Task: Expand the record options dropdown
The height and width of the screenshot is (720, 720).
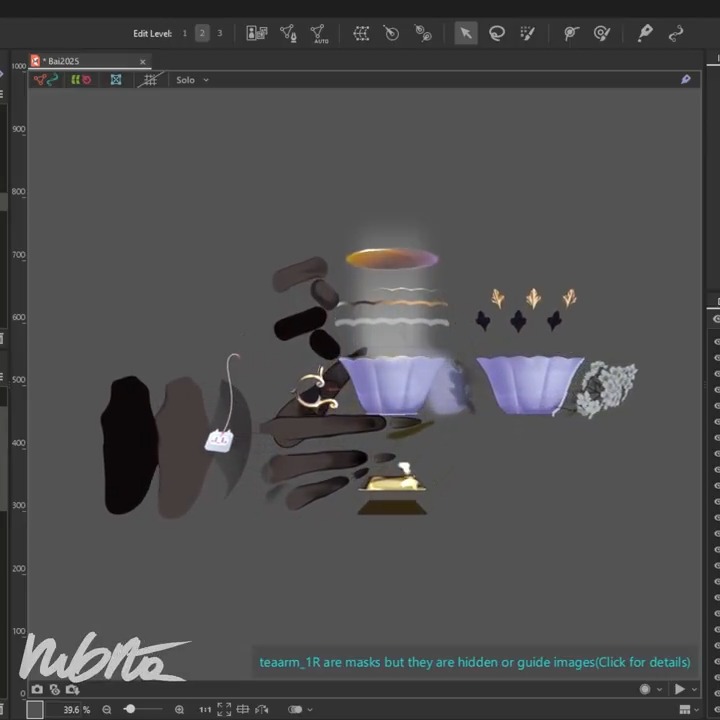Action: [x=659, y=689]
